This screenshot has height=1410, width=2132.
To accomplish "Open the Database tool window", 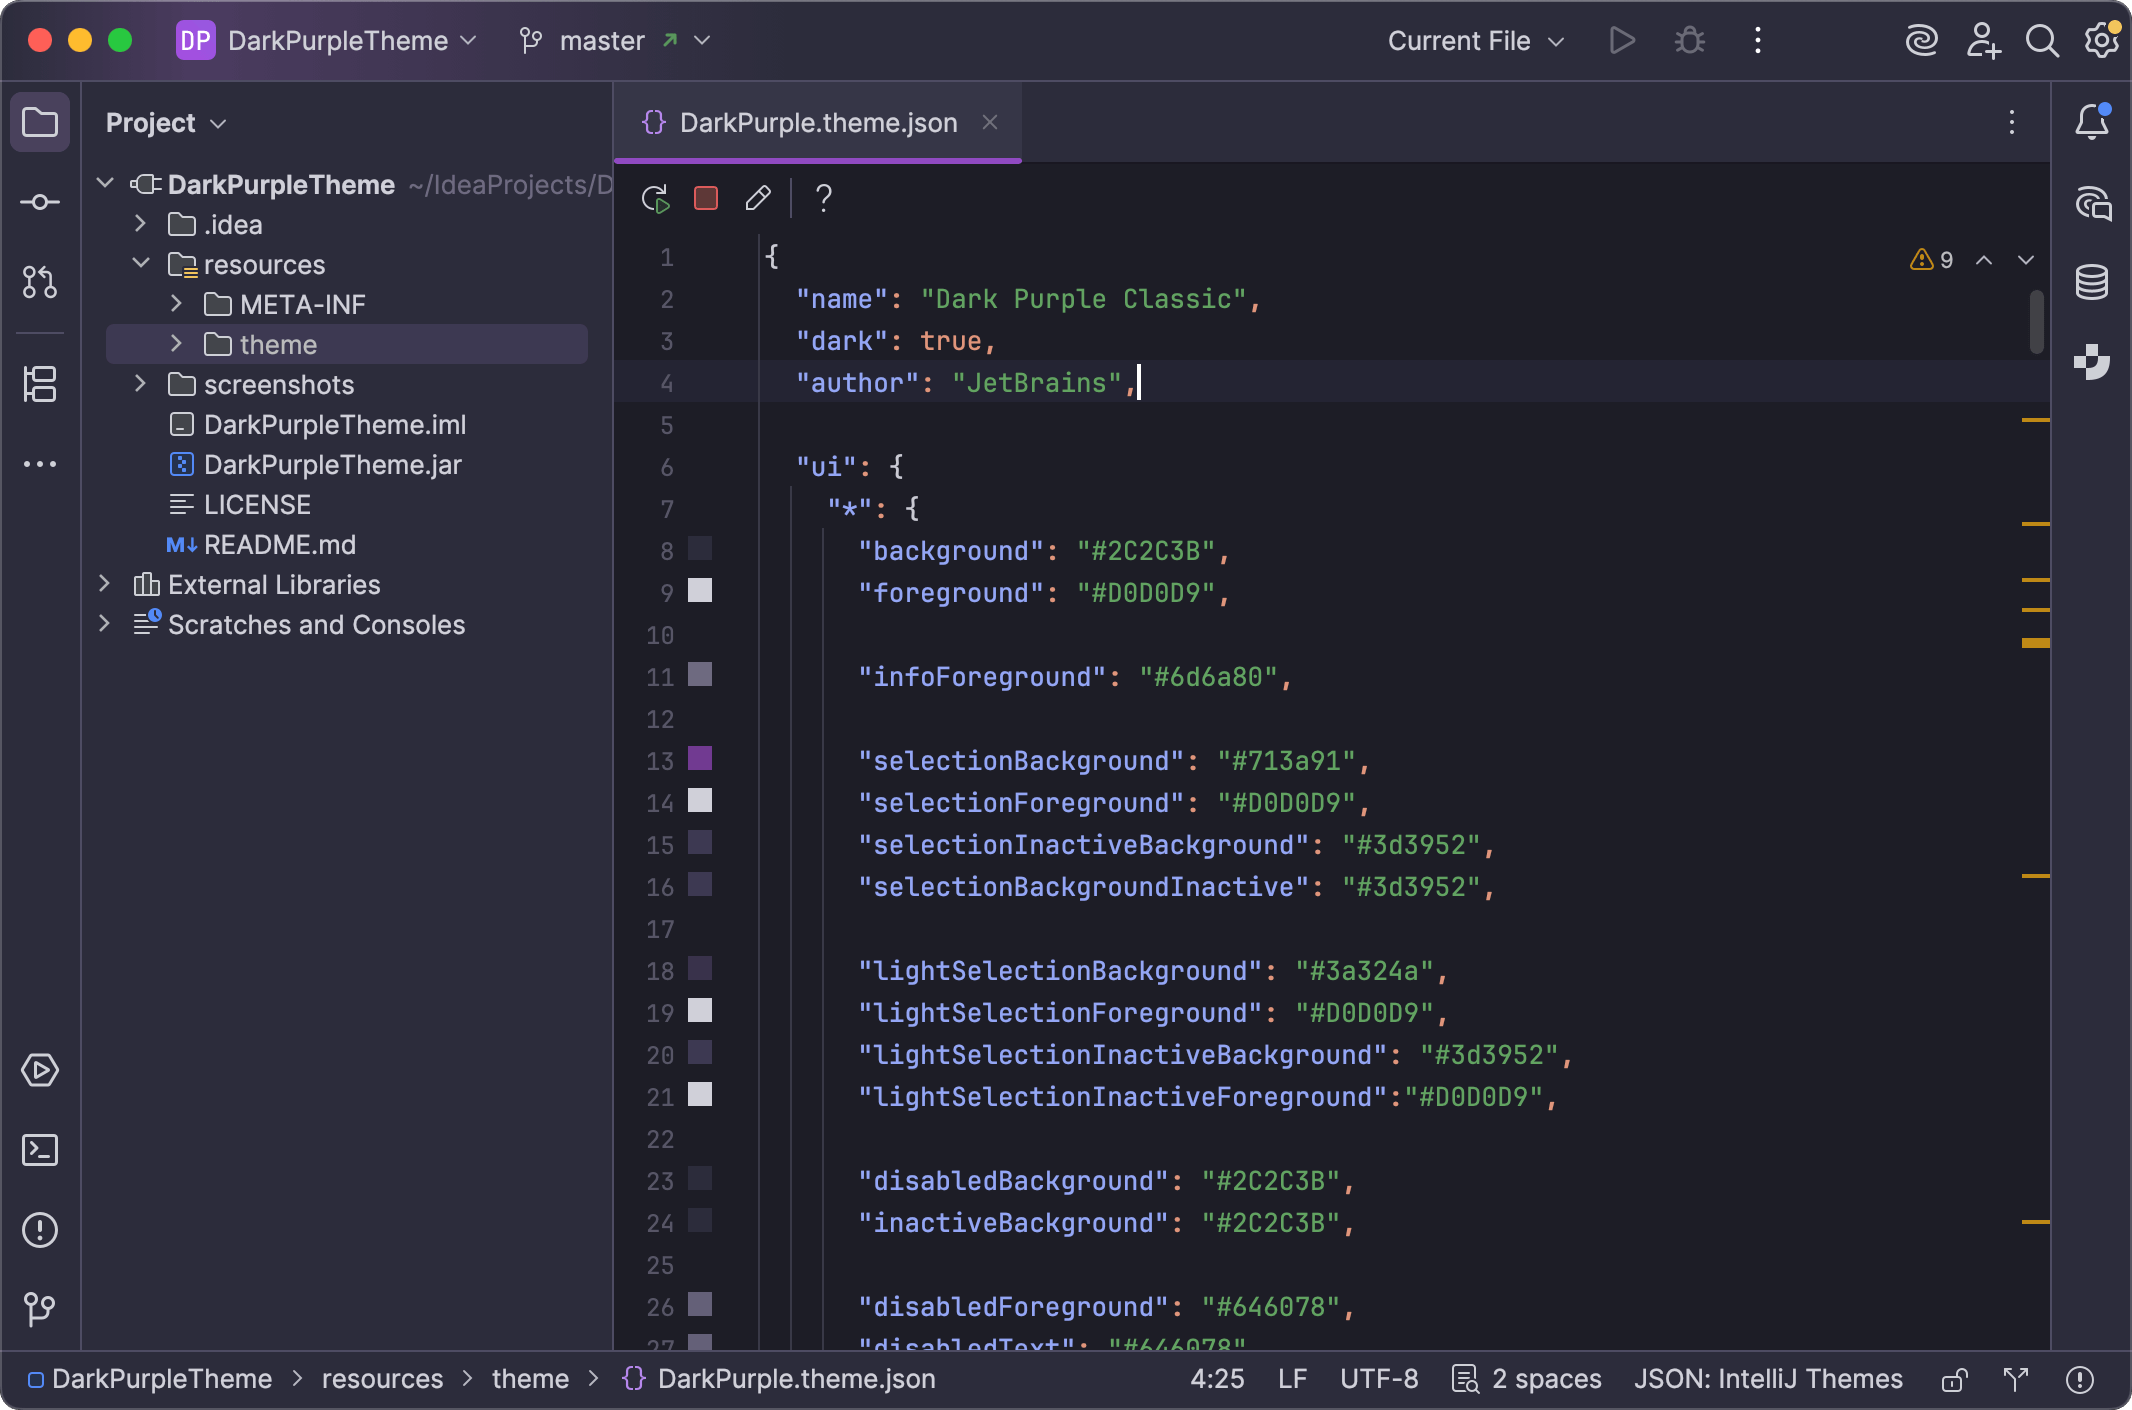I will 2091,281.
